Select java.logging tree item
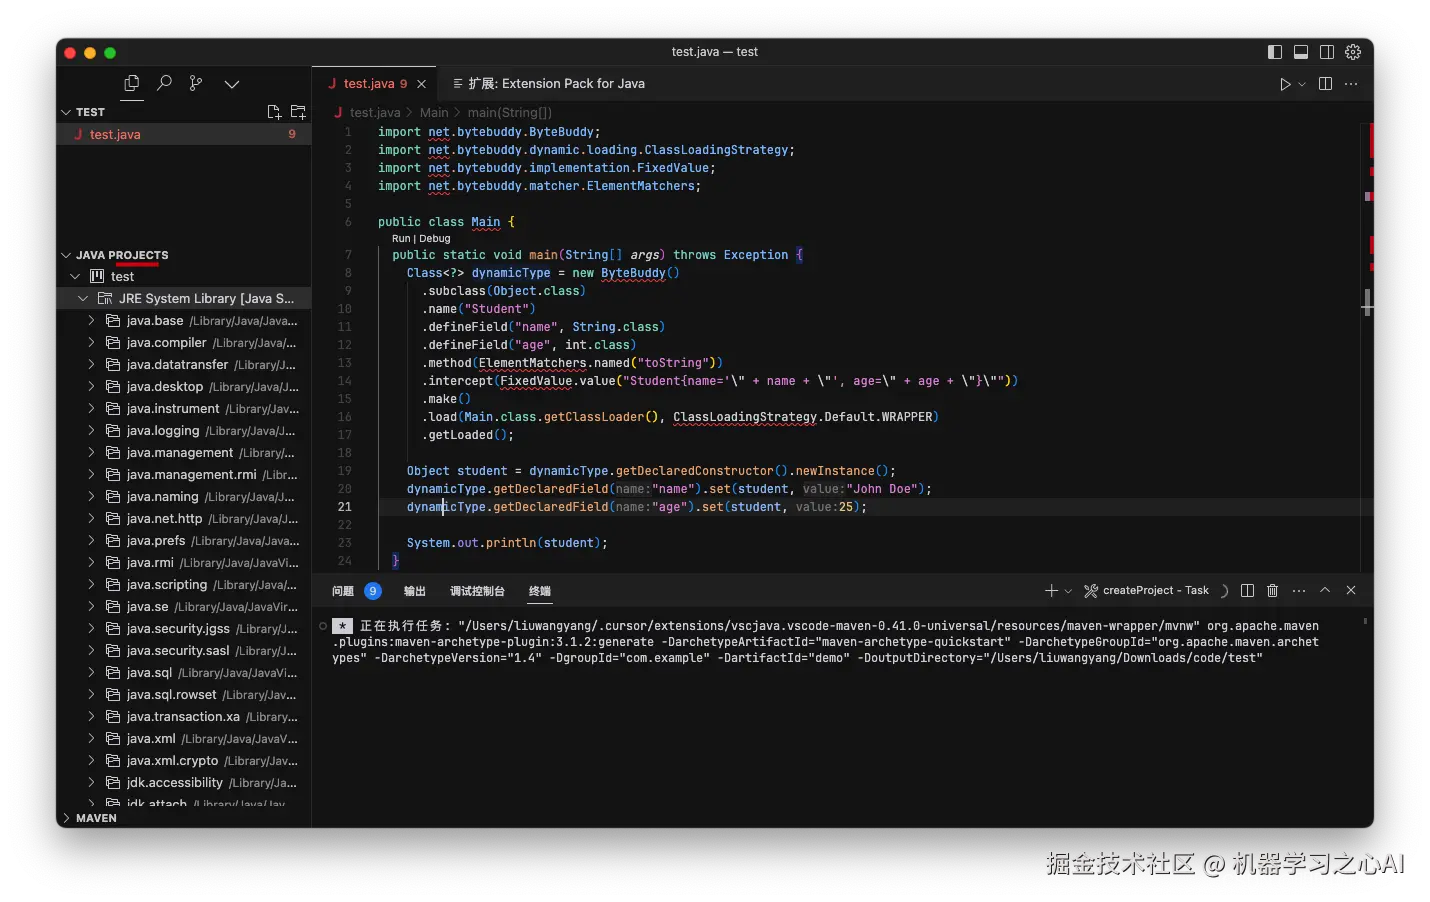 184,430
